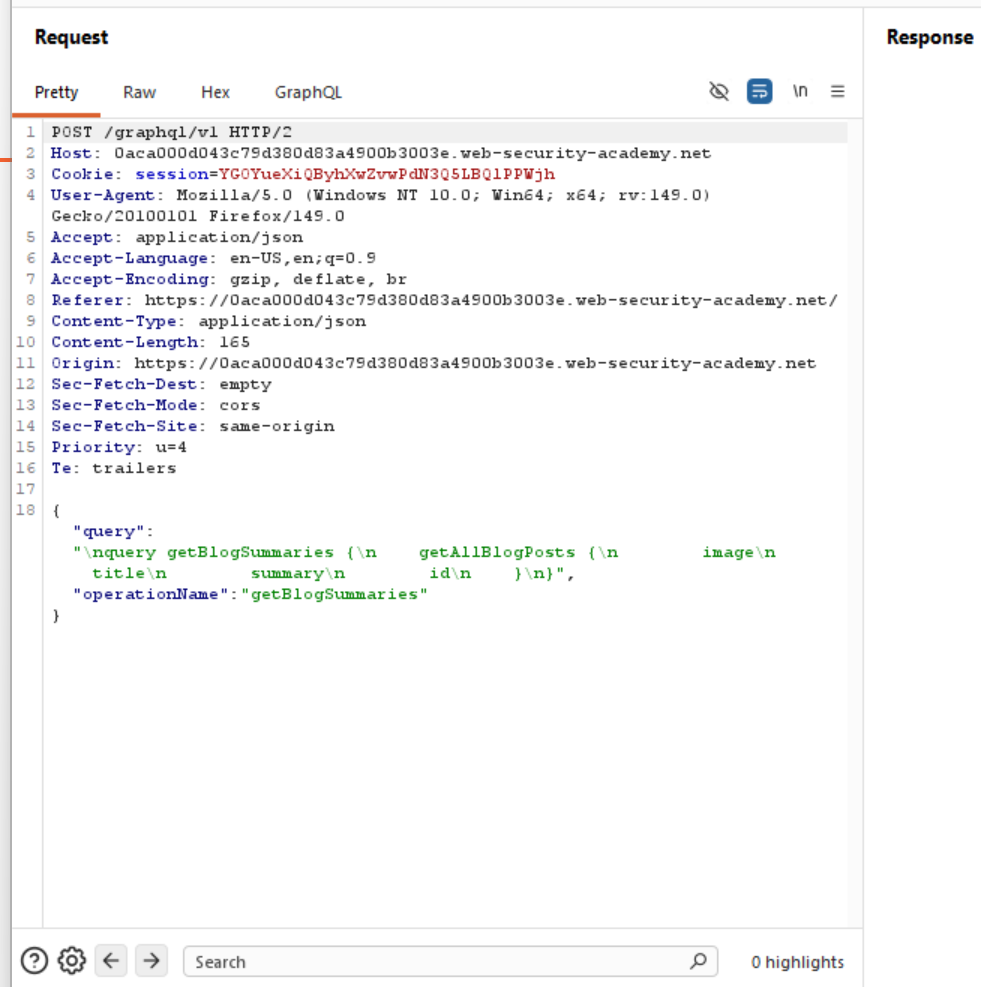981x987 pixels.
Task: Click the "operationName" key in body
Action: [150, 594]
